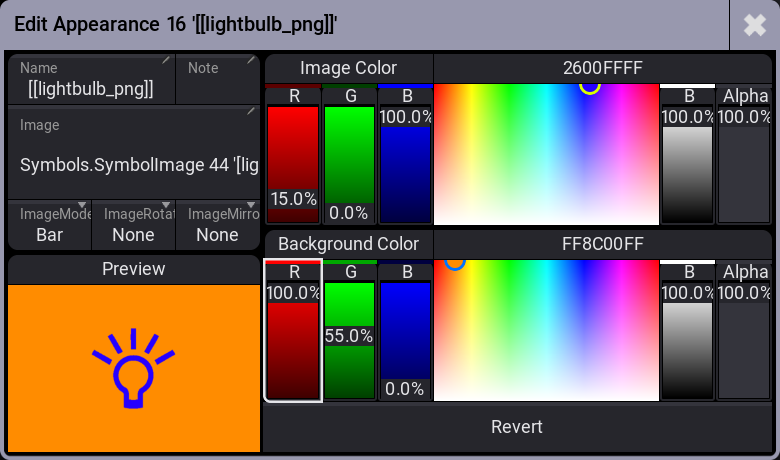Image resolution: width=780 pixels, height=460 pixels.
Task: Click the pencil edit icon on Name field
Action: click(166, 60)
